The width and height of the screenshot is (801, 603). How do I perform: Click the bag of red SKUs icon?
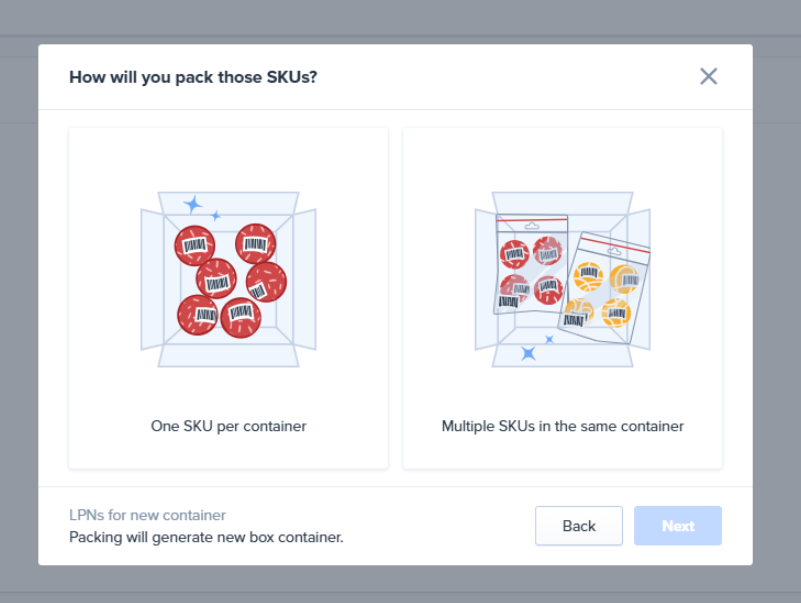tap(531, 265)
